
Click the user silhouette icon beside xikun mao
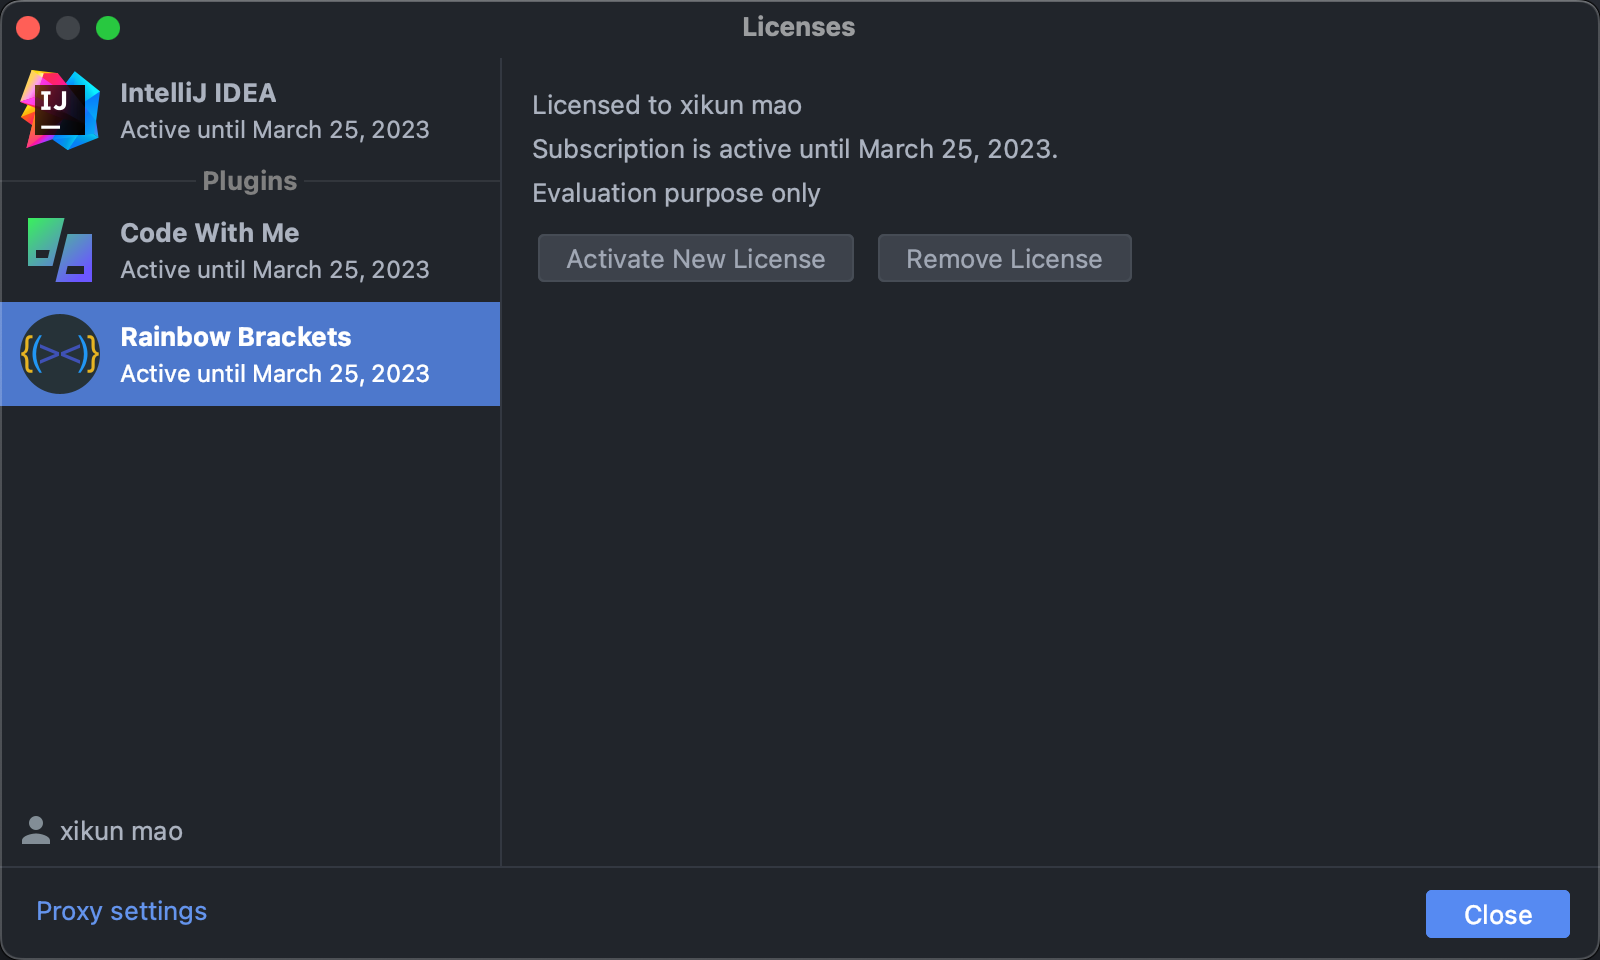pos(36,830)
